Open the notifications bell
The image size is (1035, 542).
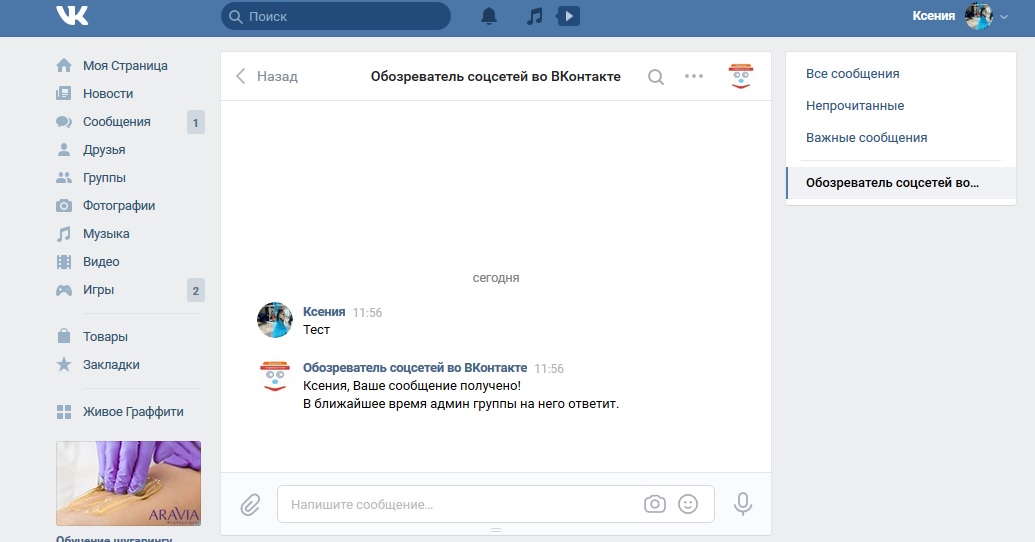click(x=488, y=17)
